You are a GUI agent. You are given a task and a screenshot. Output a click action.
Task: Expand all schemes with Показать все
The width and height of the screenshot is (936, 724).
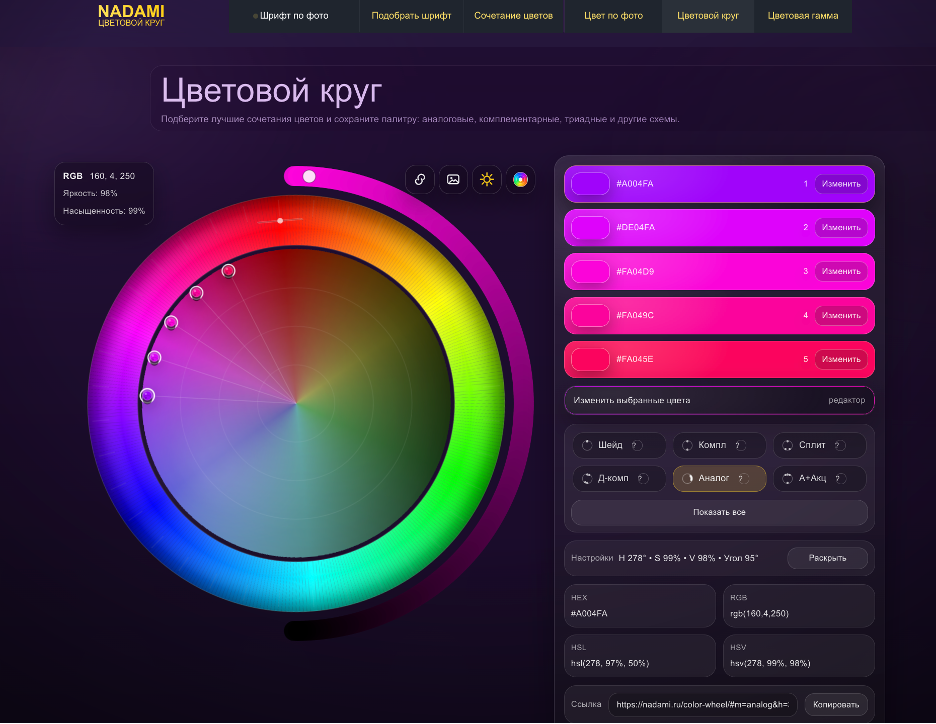click(x=719, y=512)
